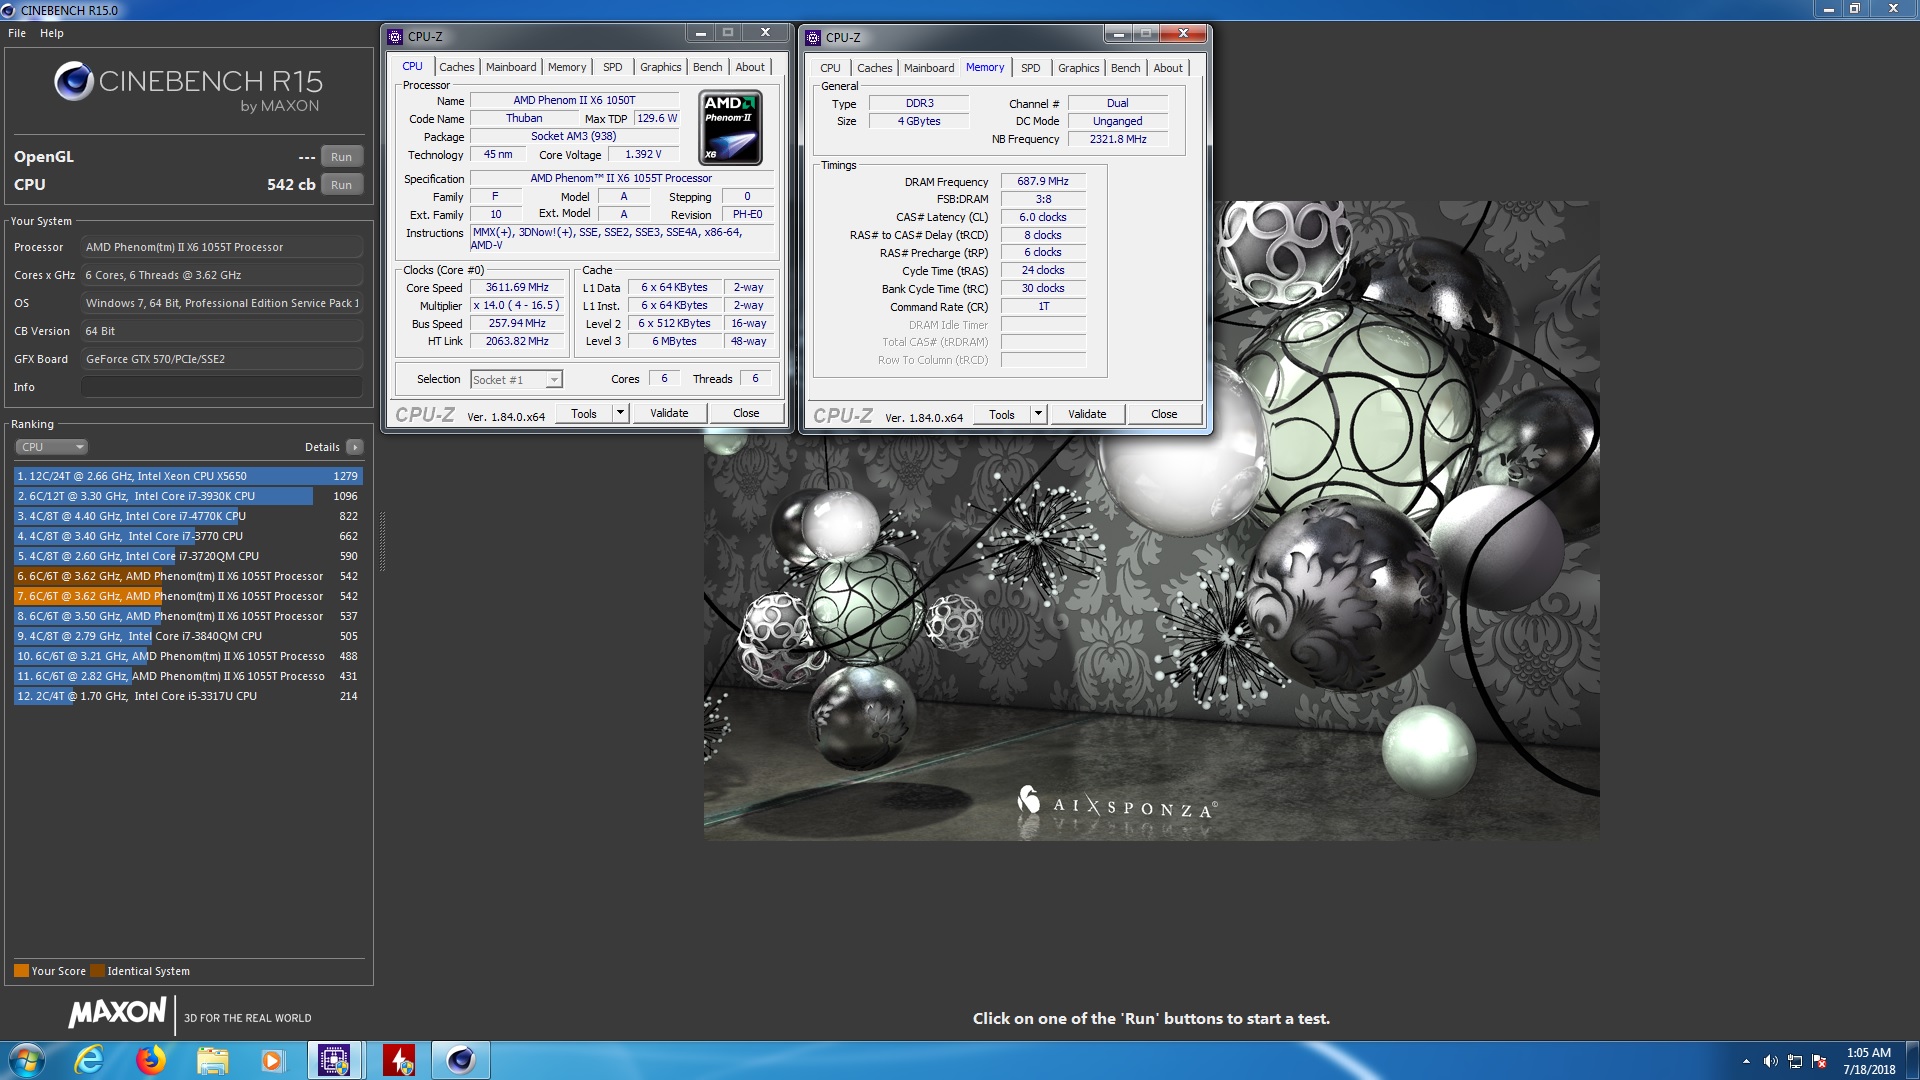Open Socket #1 selection dropdown

coord(516,380)
